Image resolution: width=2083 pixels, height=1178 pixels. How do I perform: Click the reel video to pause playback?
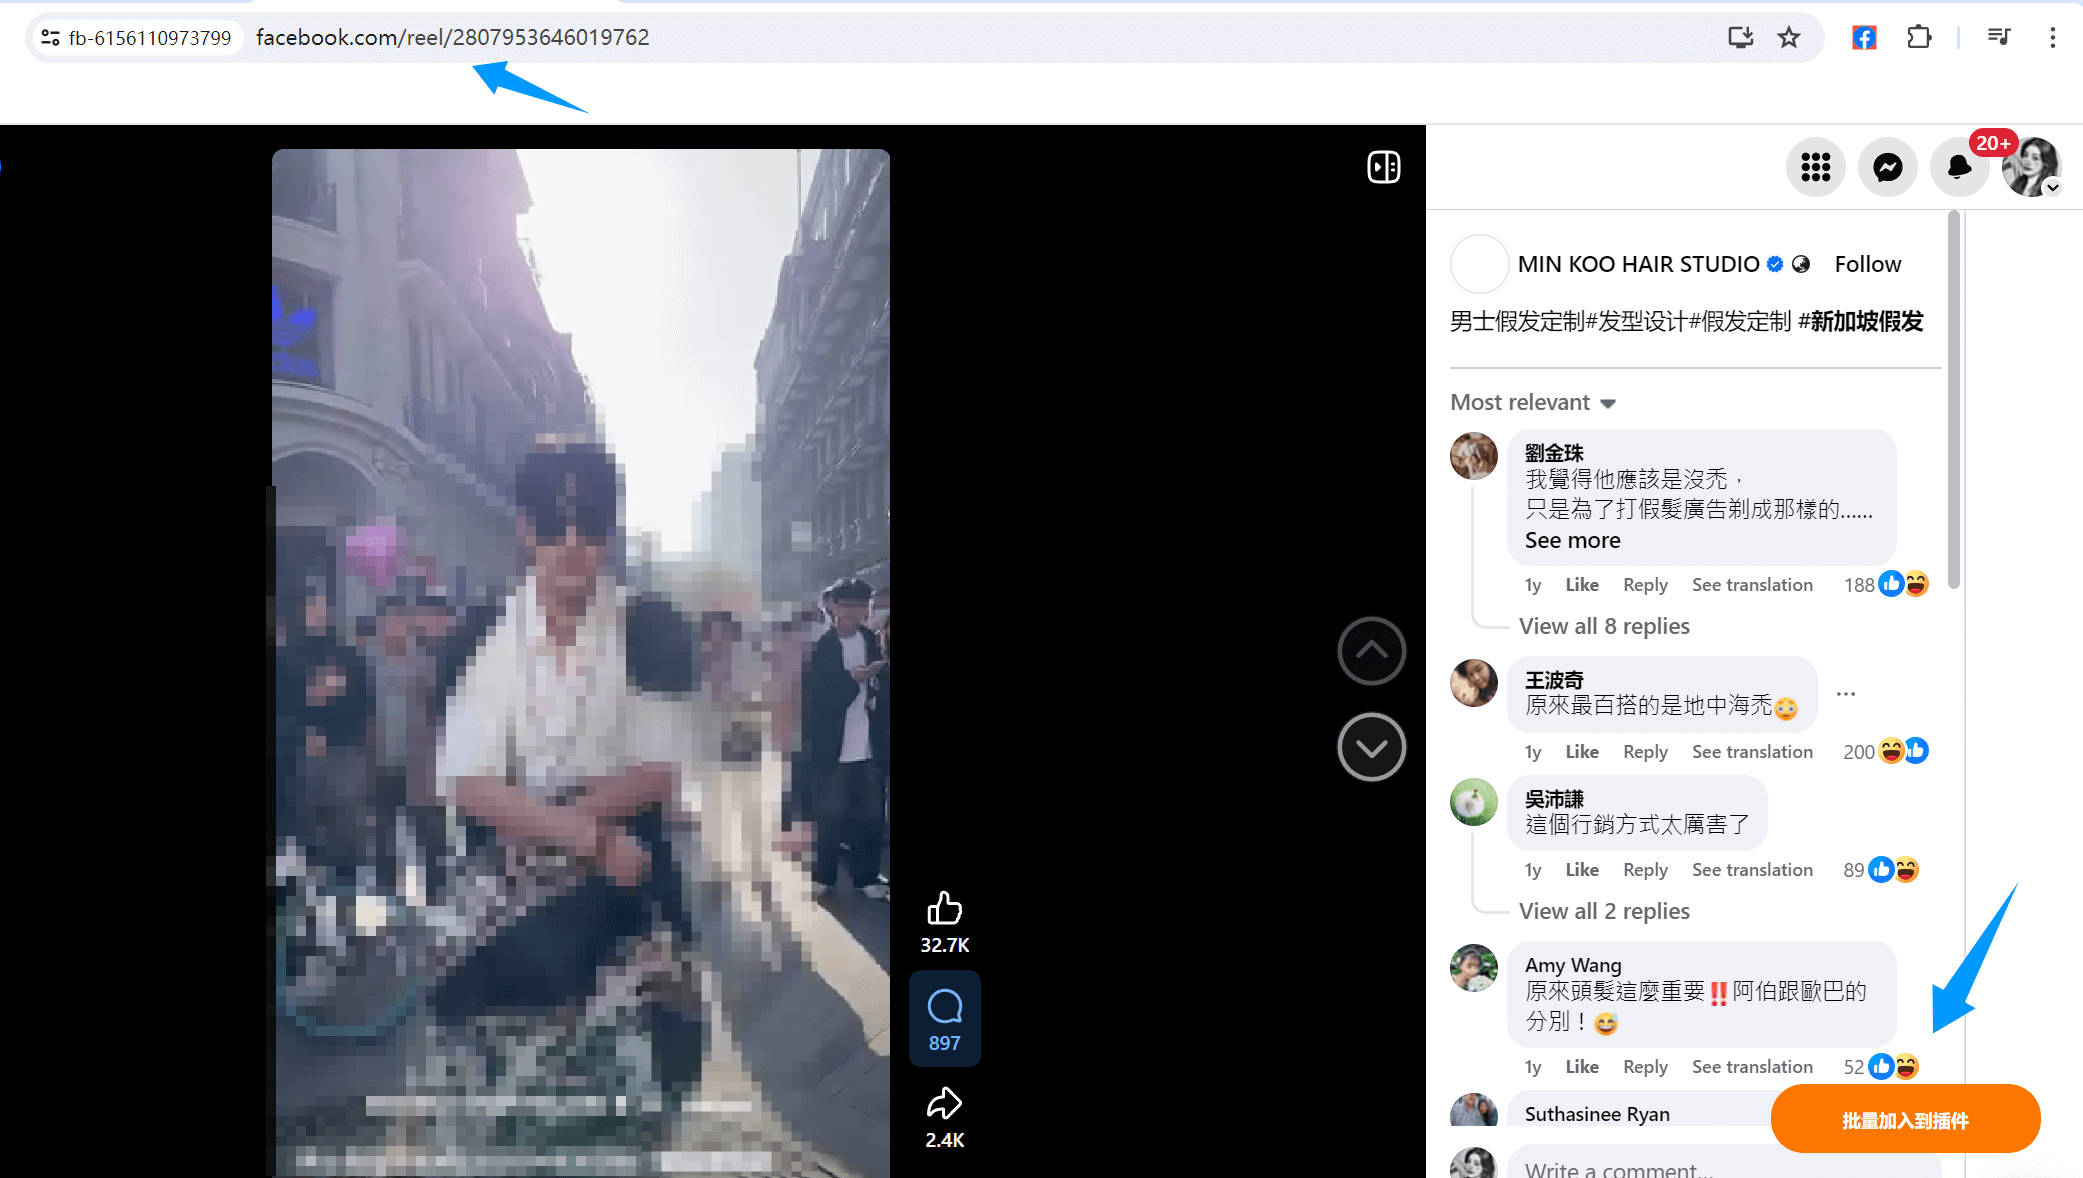tap(580, 663)
